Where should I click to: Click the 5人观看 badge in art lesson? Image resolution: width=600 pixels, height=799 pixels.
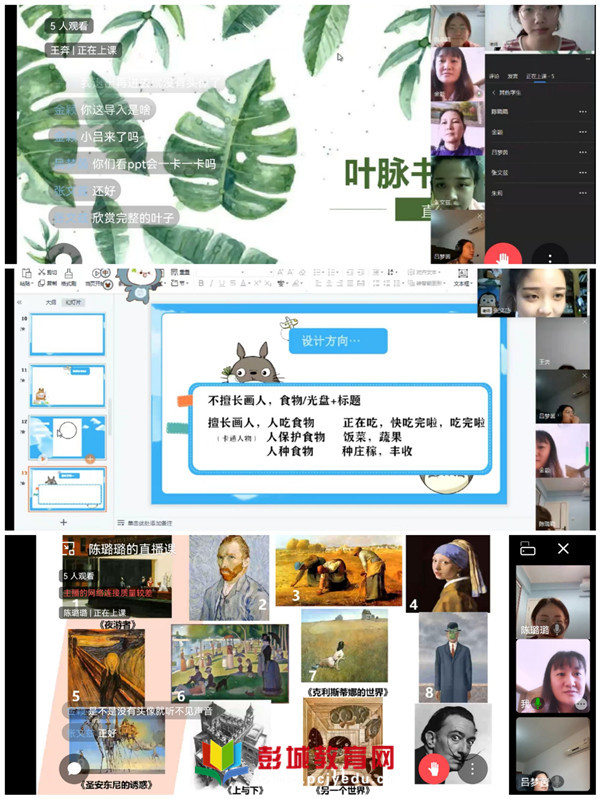[x=79, y=576]
